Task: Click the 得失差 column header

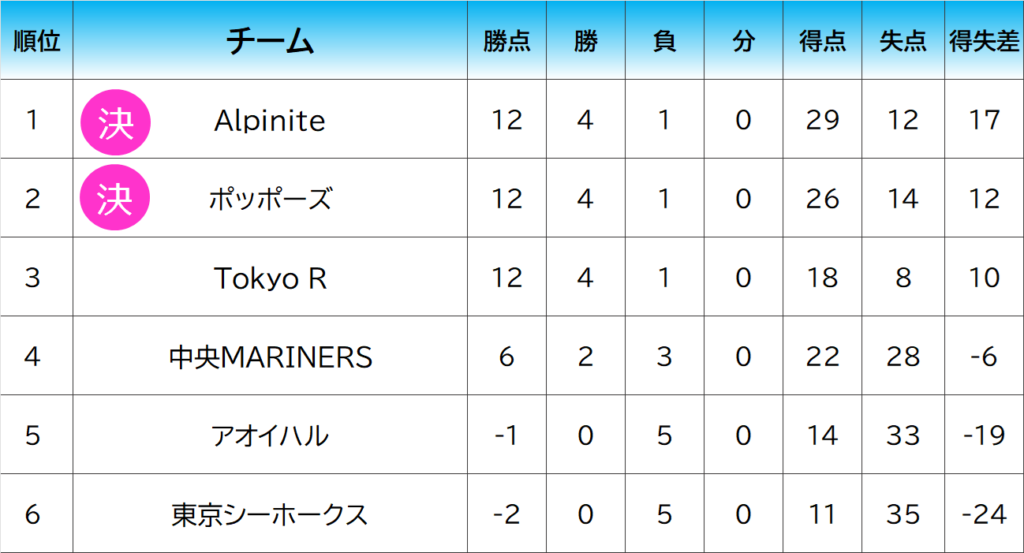Action: click(984, 41)
